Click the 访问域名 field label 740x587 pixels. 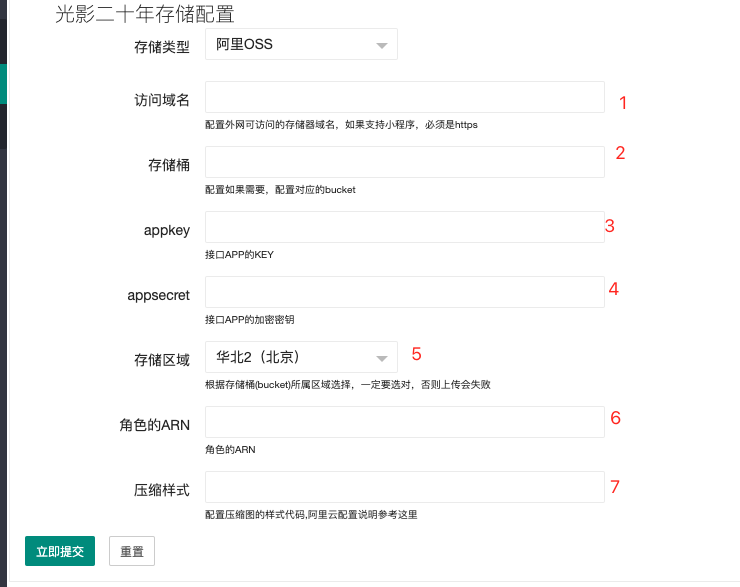(162, 100)
